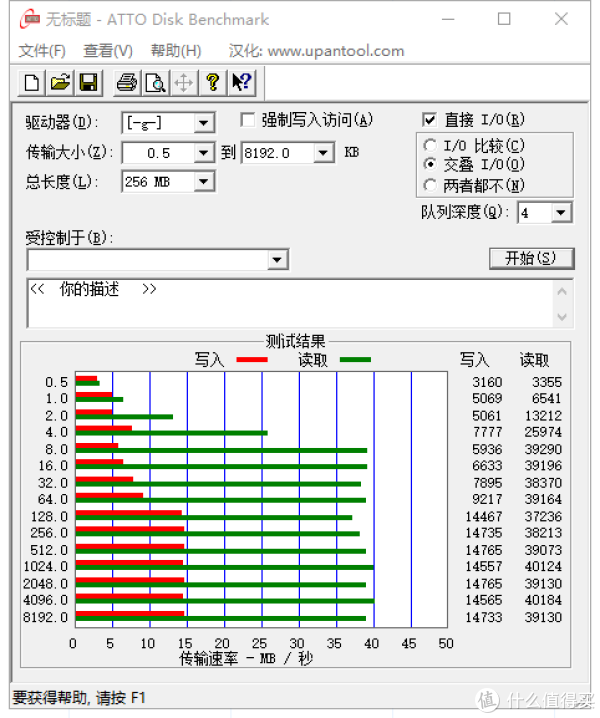Click the 汉化: www.upantool.com menu item
The height and width of the screenshot is (718, 600).
tap(316, 51)
